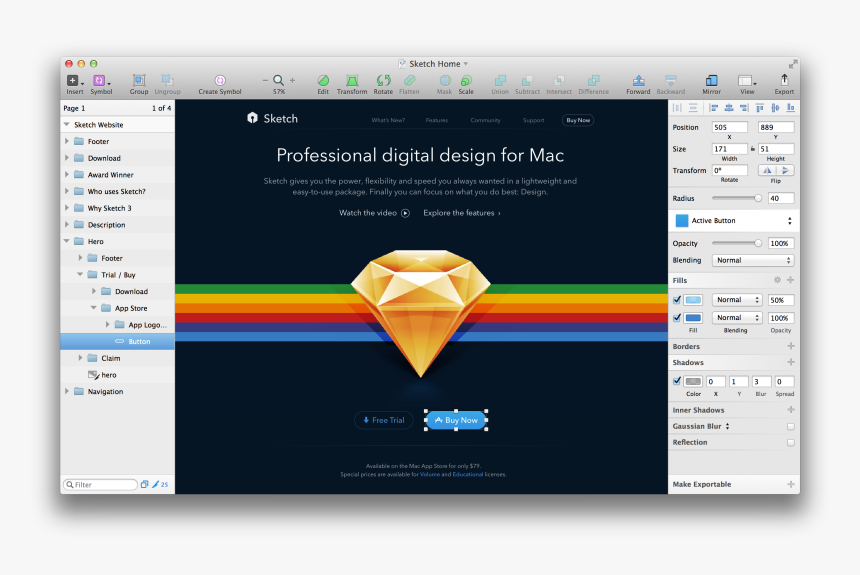Disable the shadow checkbox
This screenshot has height=575, width=860.
[x=677, y=381]
